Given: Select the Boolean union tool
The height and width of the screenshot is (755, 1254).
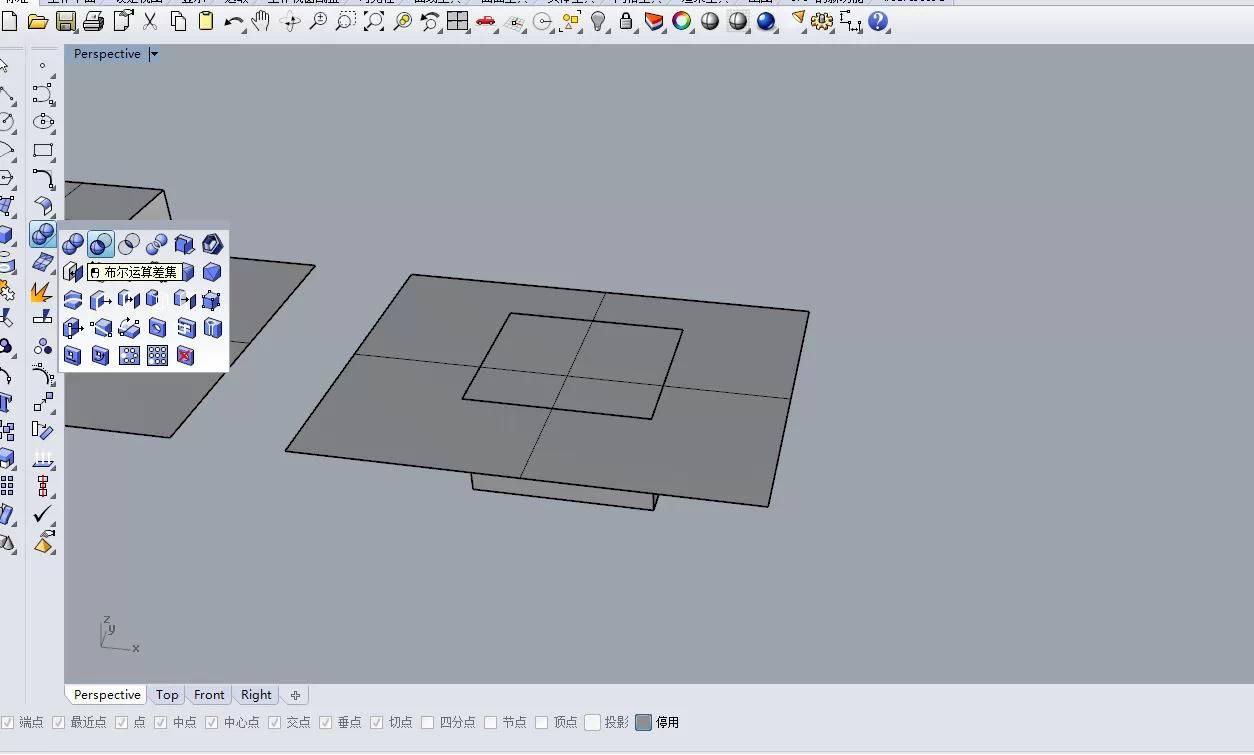Looking at the screenshot, I should 72,244.
